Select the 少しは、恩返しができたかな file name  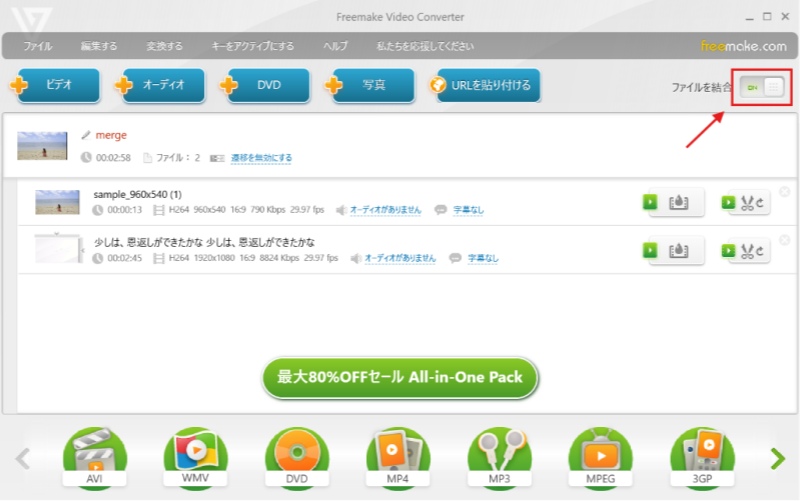204,242
